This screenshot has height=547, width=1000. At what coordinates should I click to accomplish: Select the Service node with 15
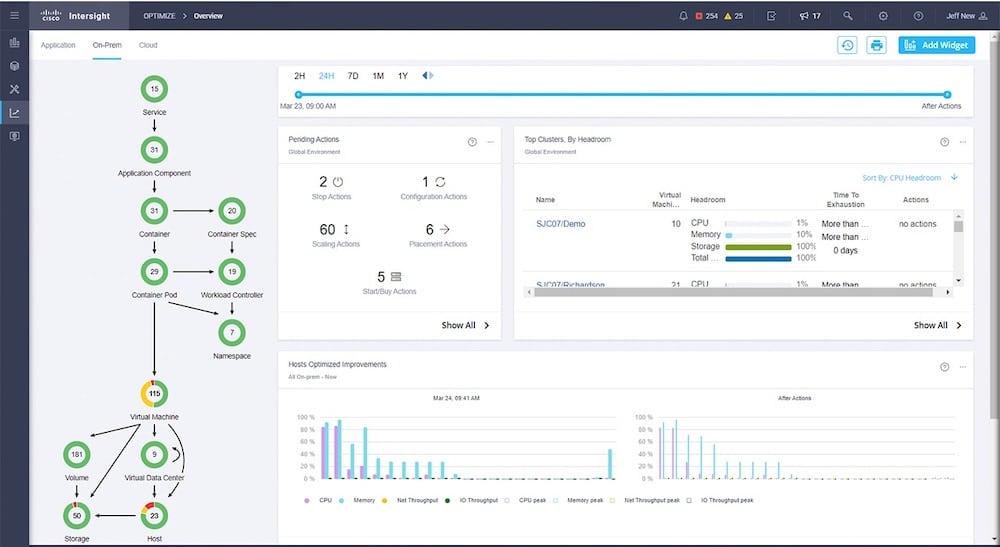point(154,89)
